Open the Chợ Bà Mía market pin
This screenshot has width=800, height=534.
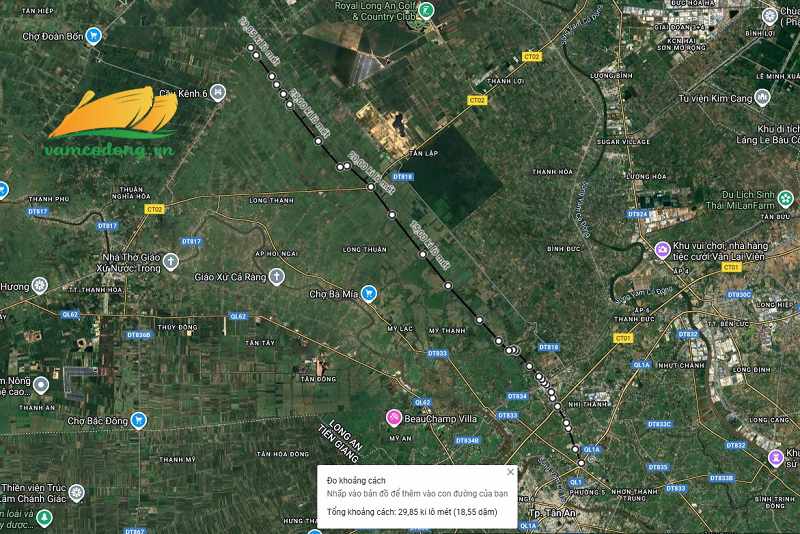pyautogui.click(x=368, y=293)
